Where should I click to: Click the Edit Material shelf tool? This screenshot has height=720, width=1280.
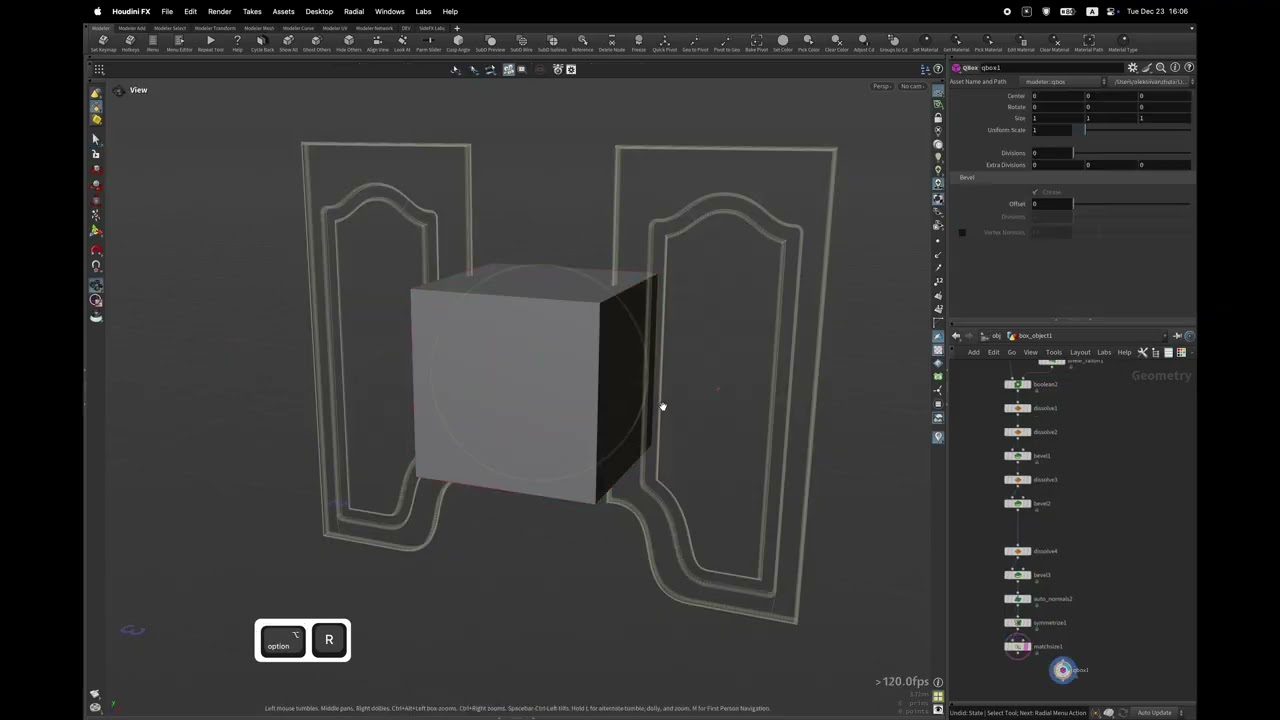[1021, 43]
